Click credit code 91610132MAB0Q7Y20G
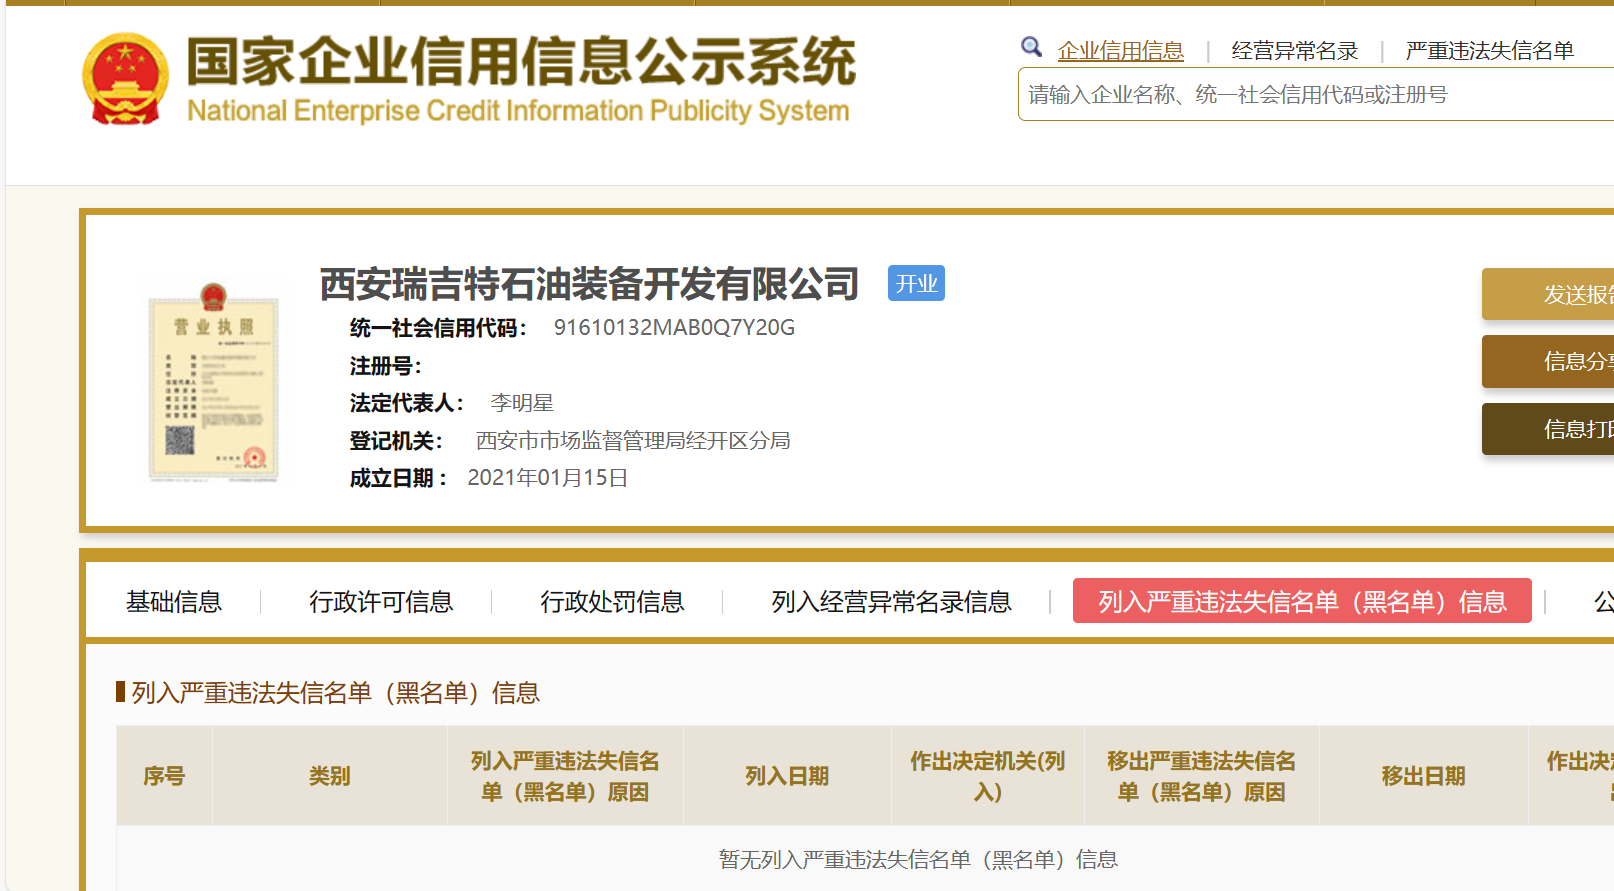This screenshot has width=1614, height=891. point(674,327)
